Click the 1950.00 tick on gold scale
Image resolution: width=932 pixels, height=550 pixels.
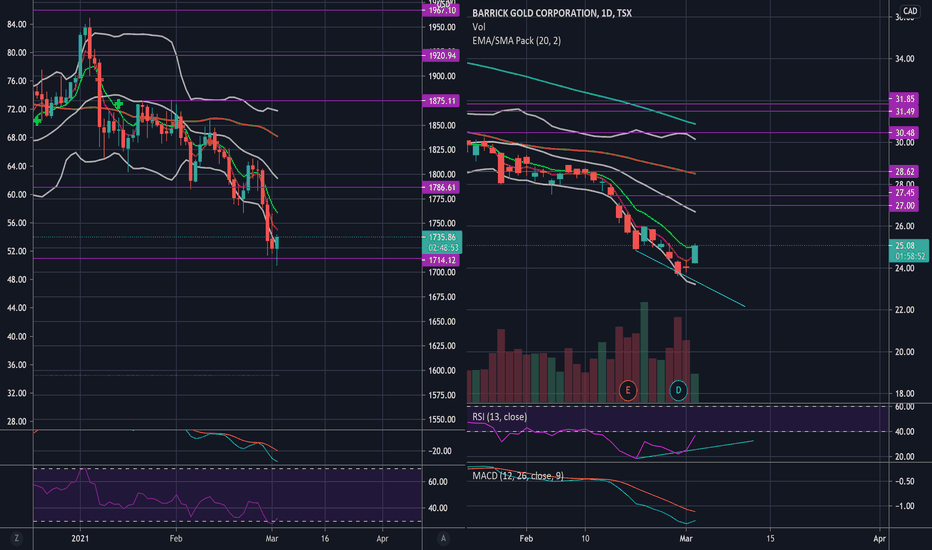point(442,27)
